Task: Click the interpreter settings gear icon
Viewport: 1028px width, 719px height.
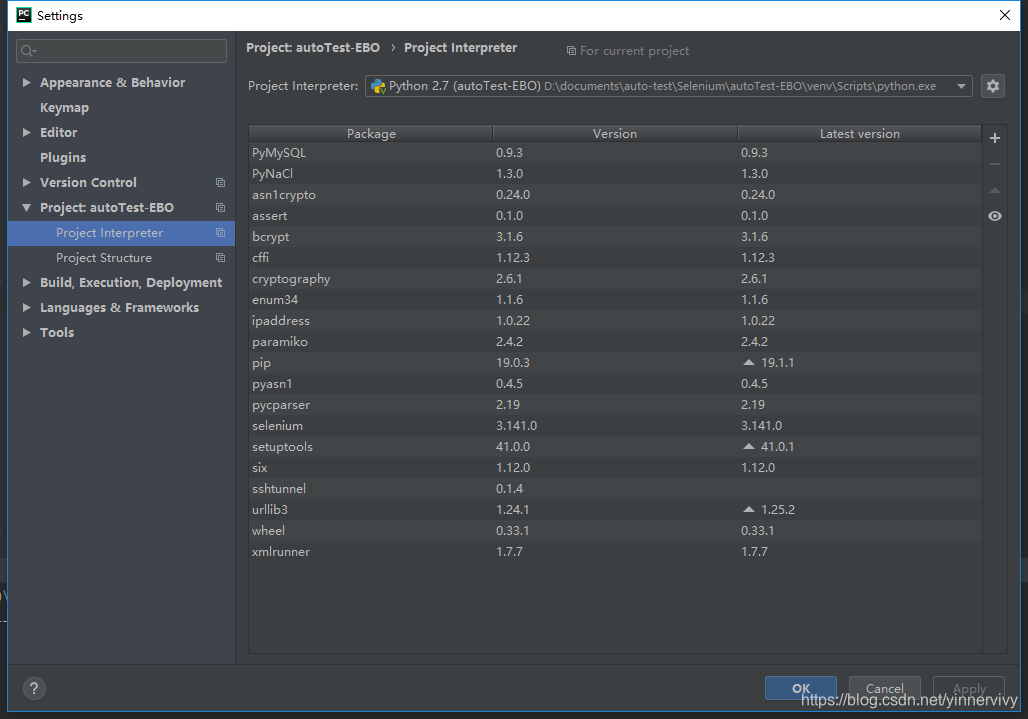Action: 993,86
